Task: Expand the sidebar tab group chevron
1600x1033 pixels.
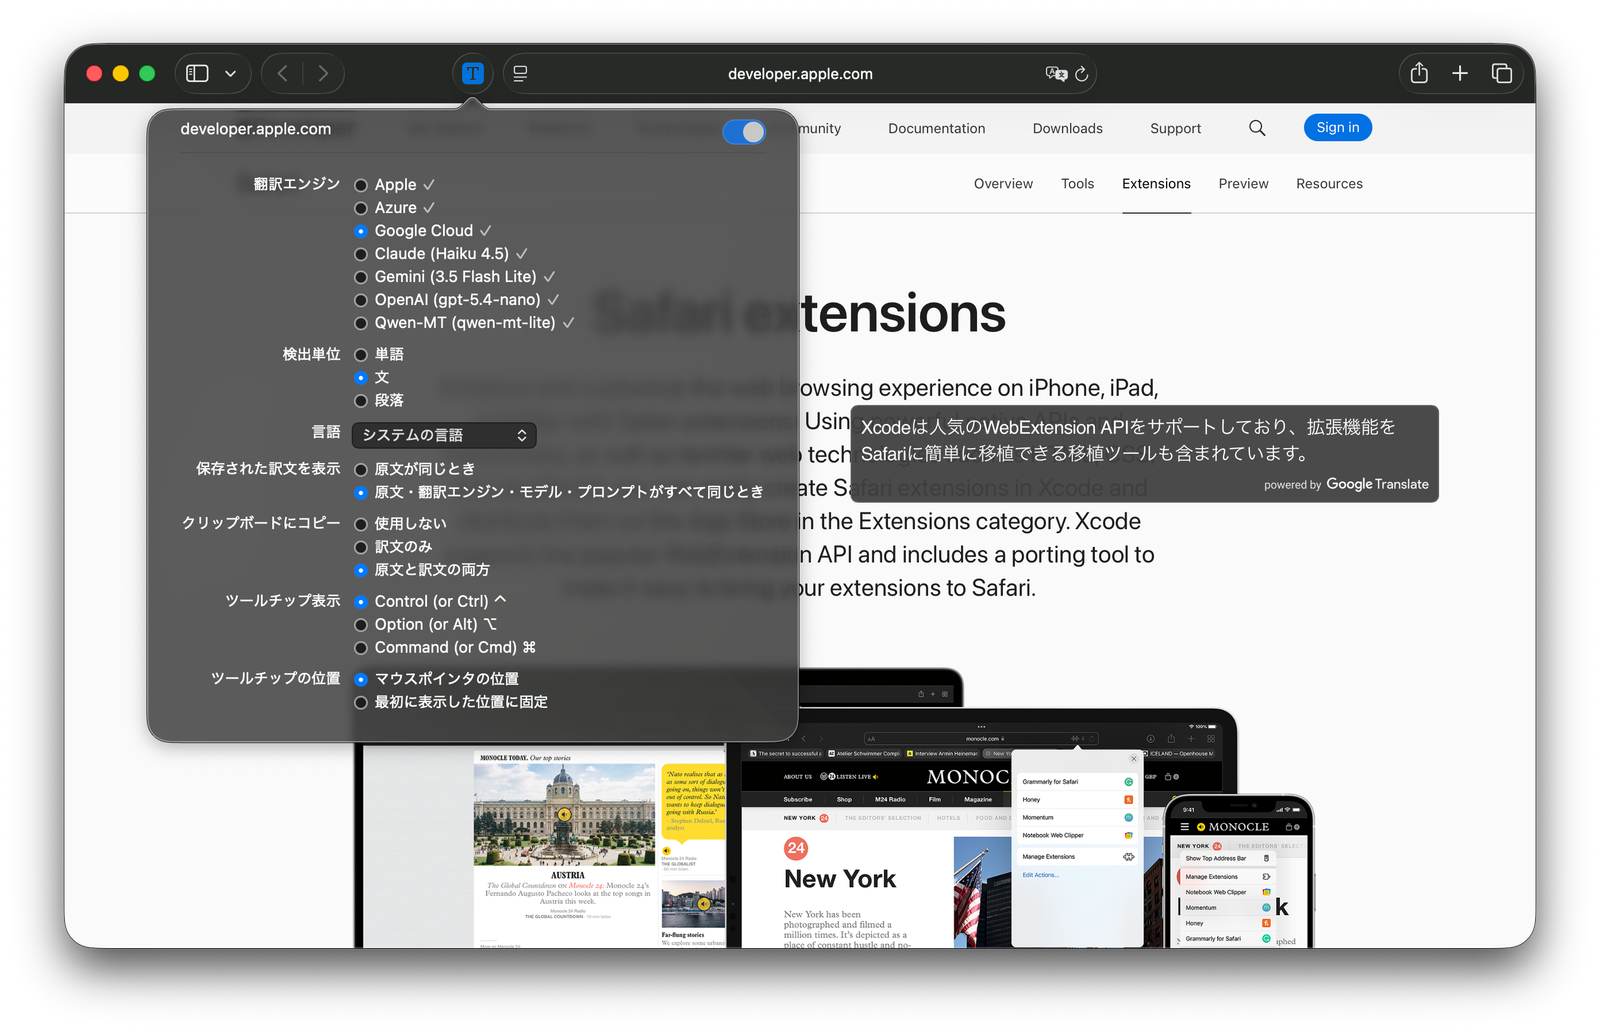Action: 231,73
